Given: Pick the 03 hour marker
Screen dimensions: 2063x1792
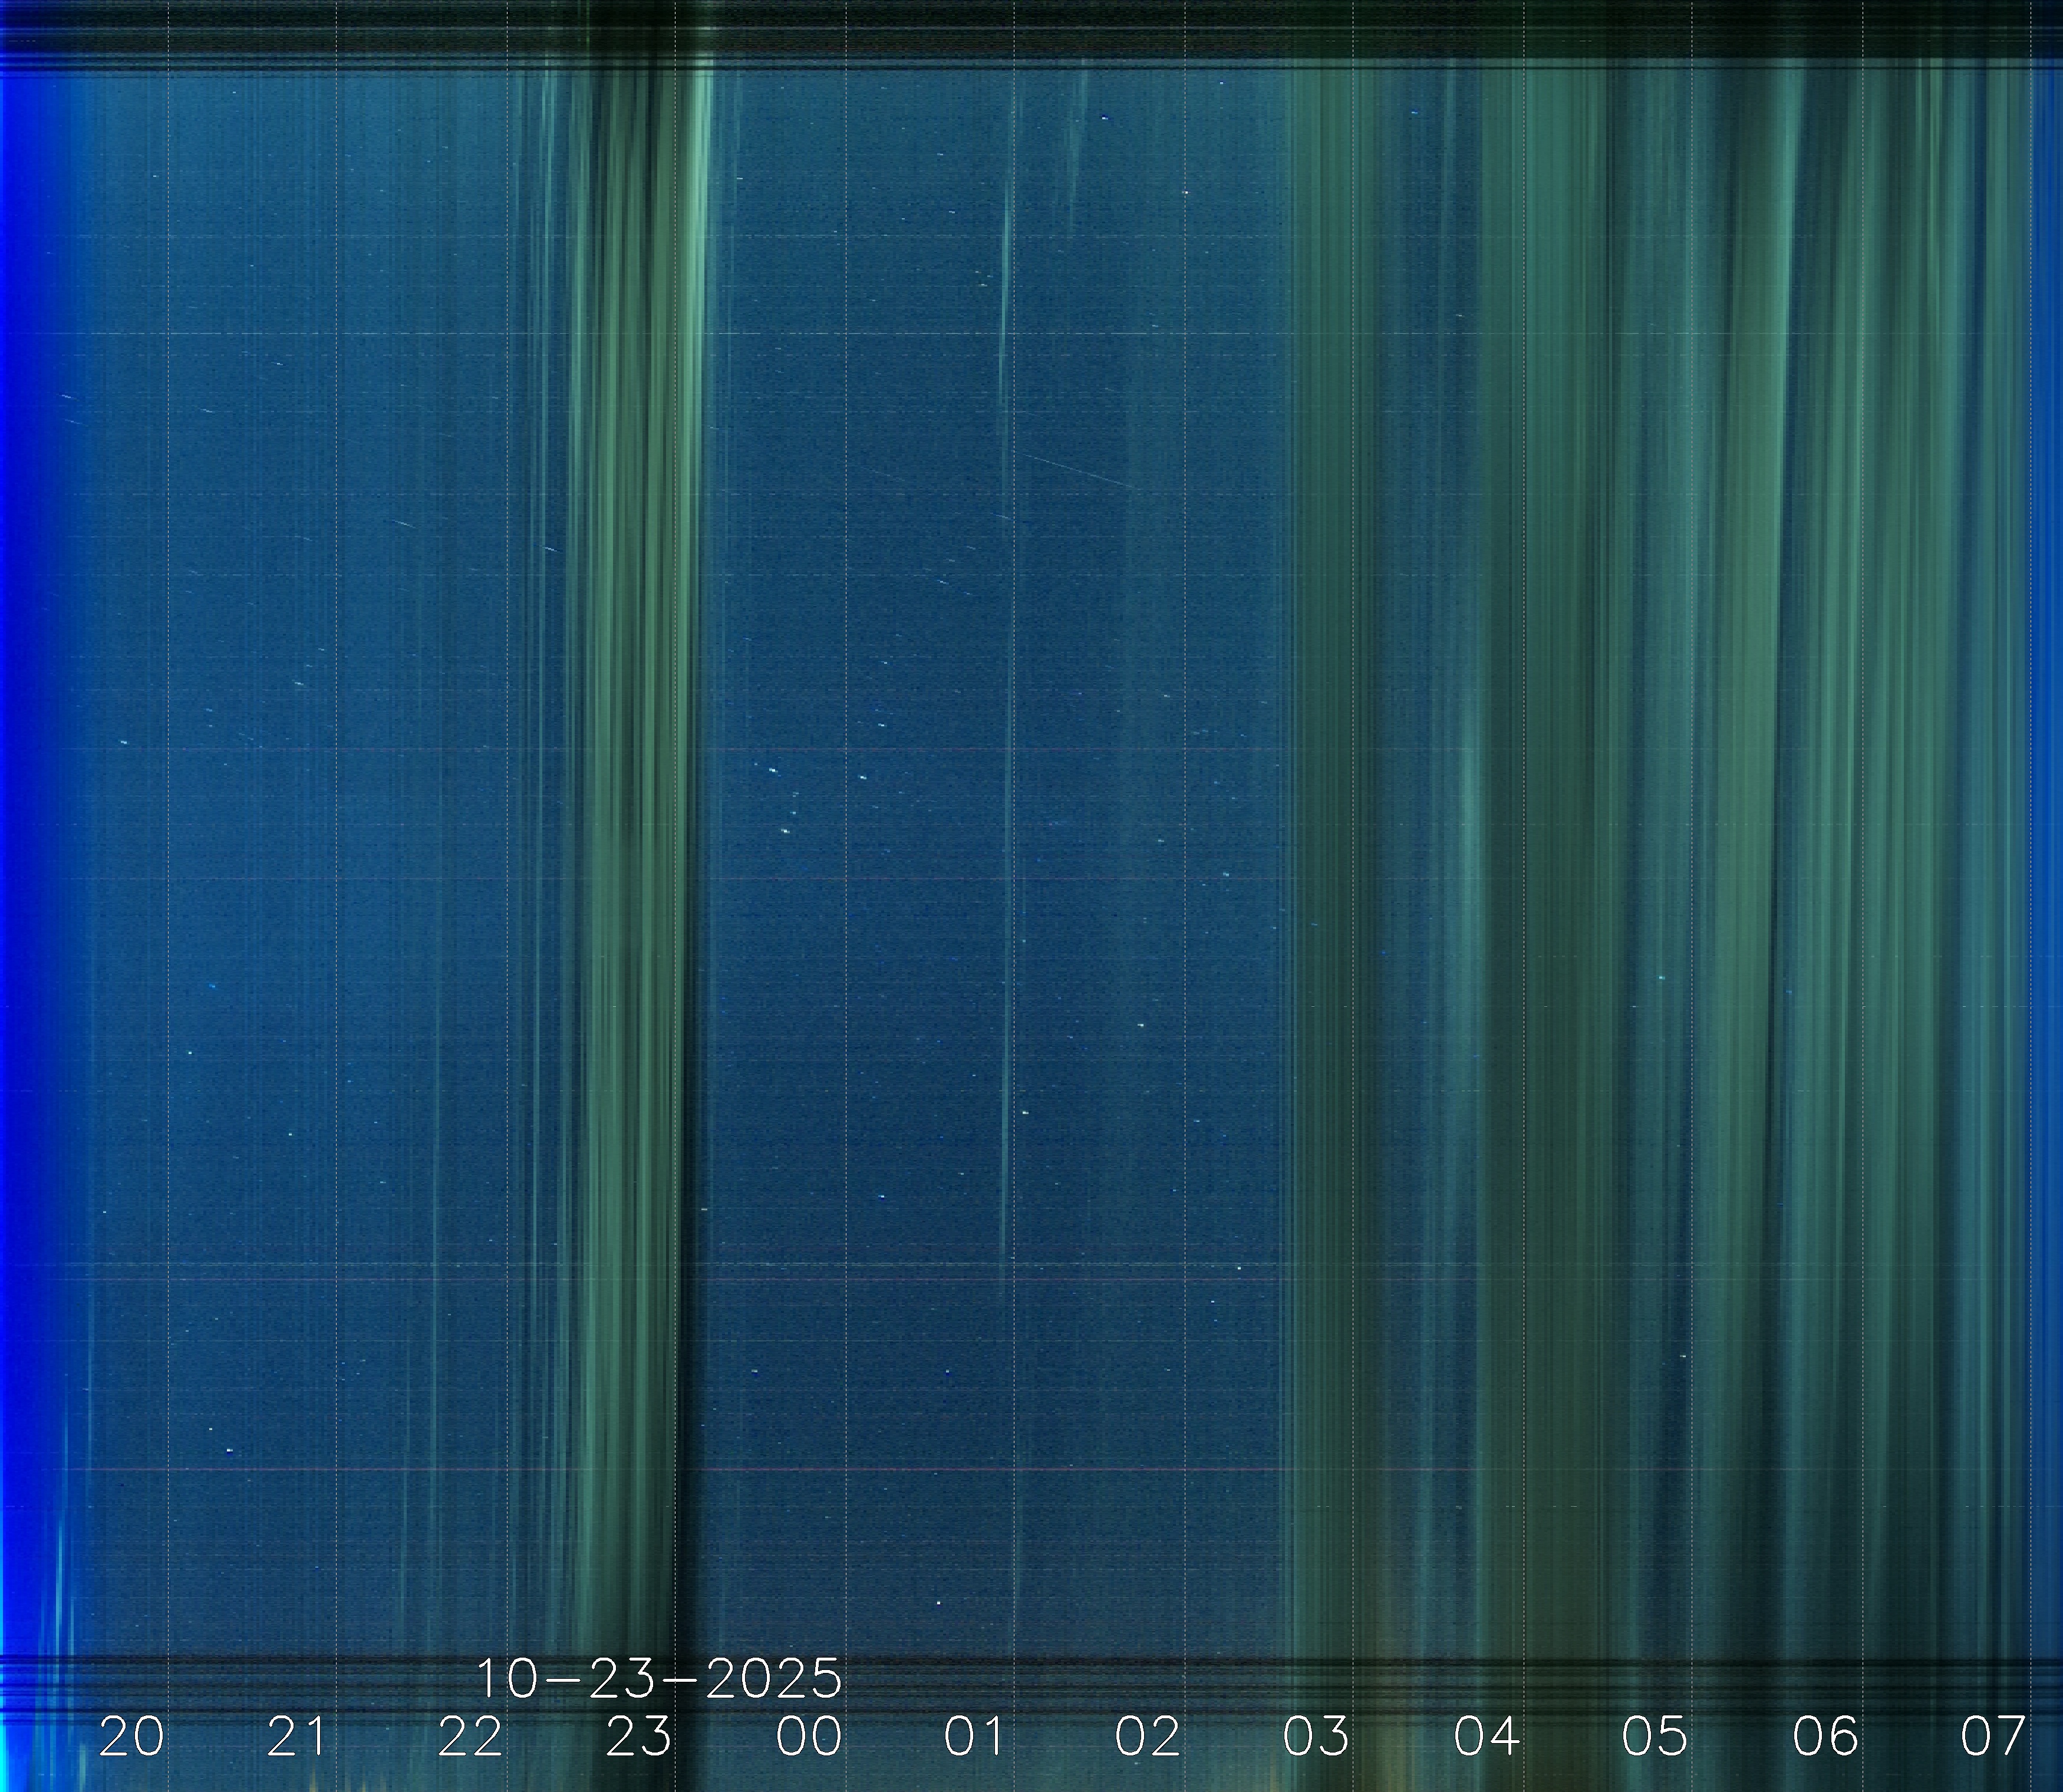Looking at the screenshot, I should (x=1316, y=1737).
